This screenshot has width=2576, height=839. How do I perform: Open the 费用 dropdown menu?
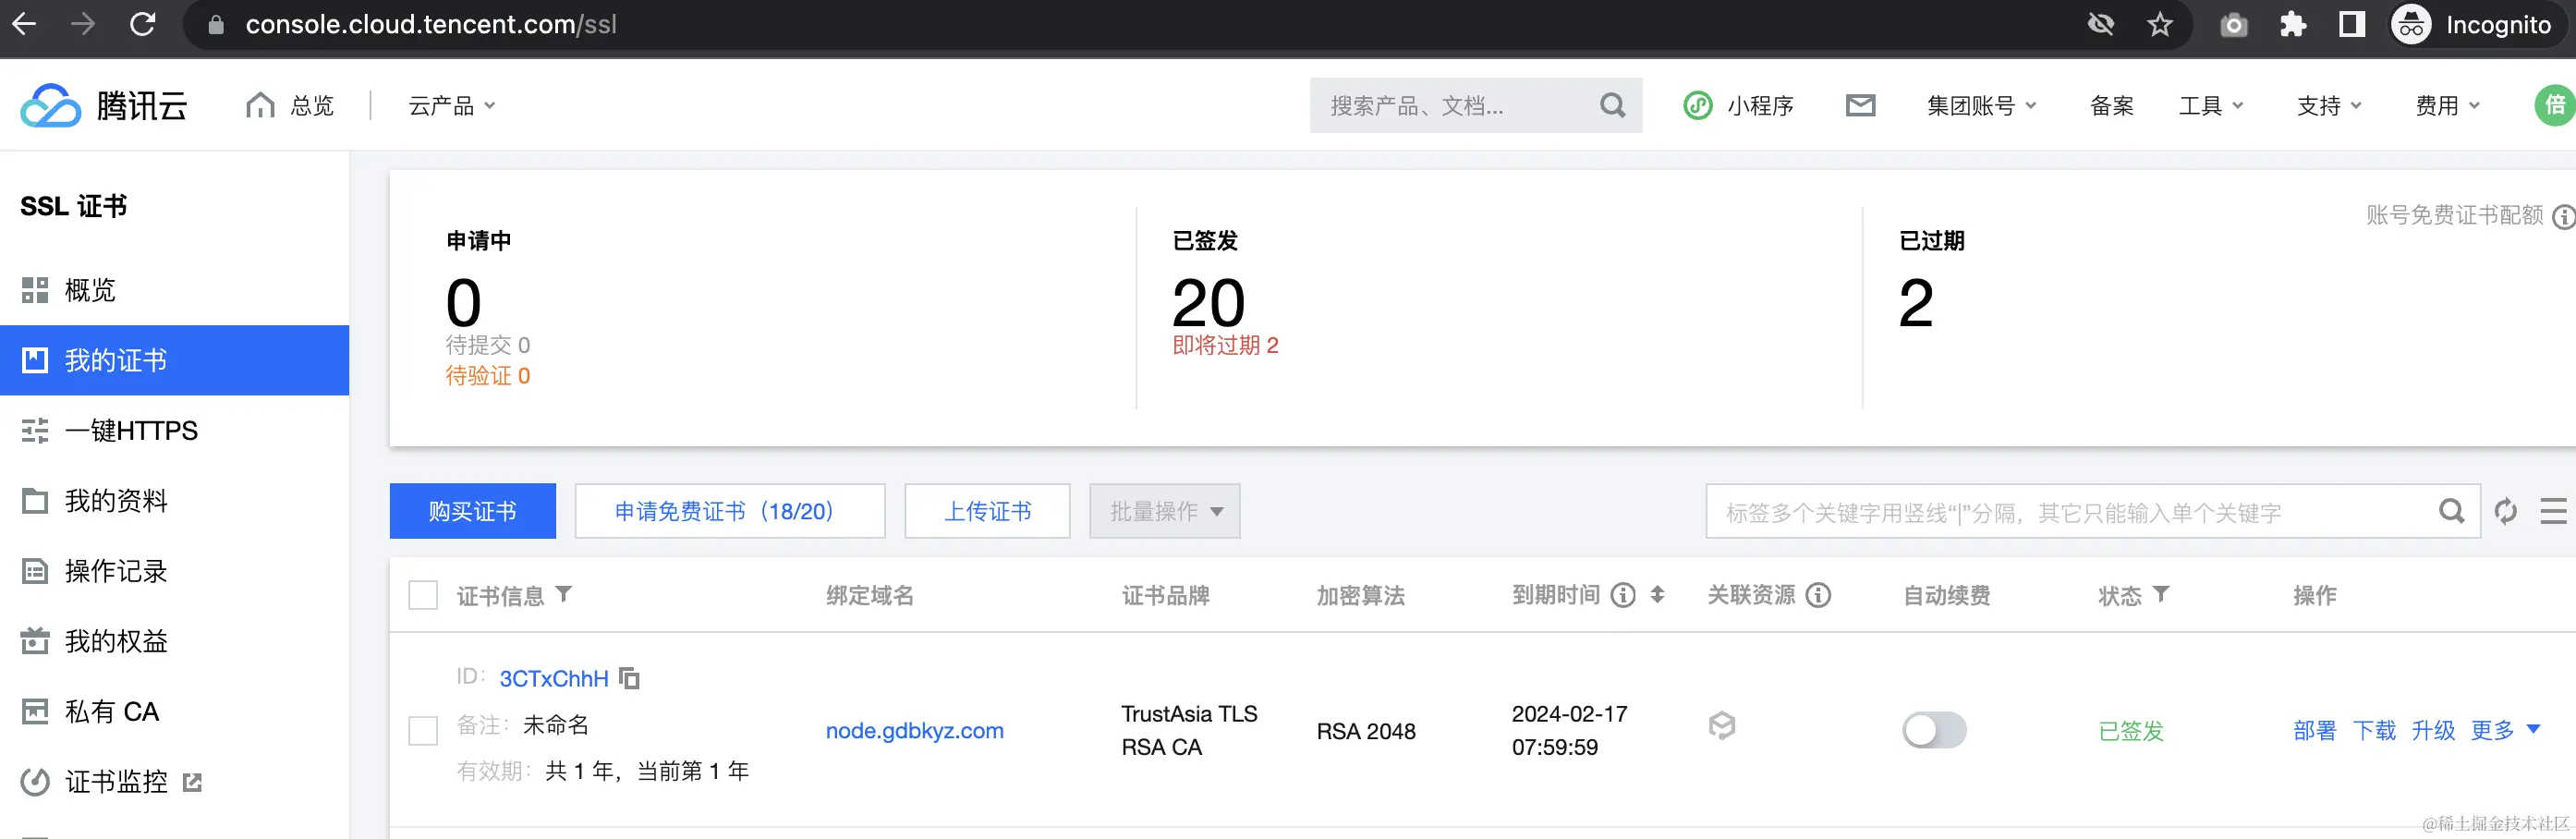tap(2447, 105)
